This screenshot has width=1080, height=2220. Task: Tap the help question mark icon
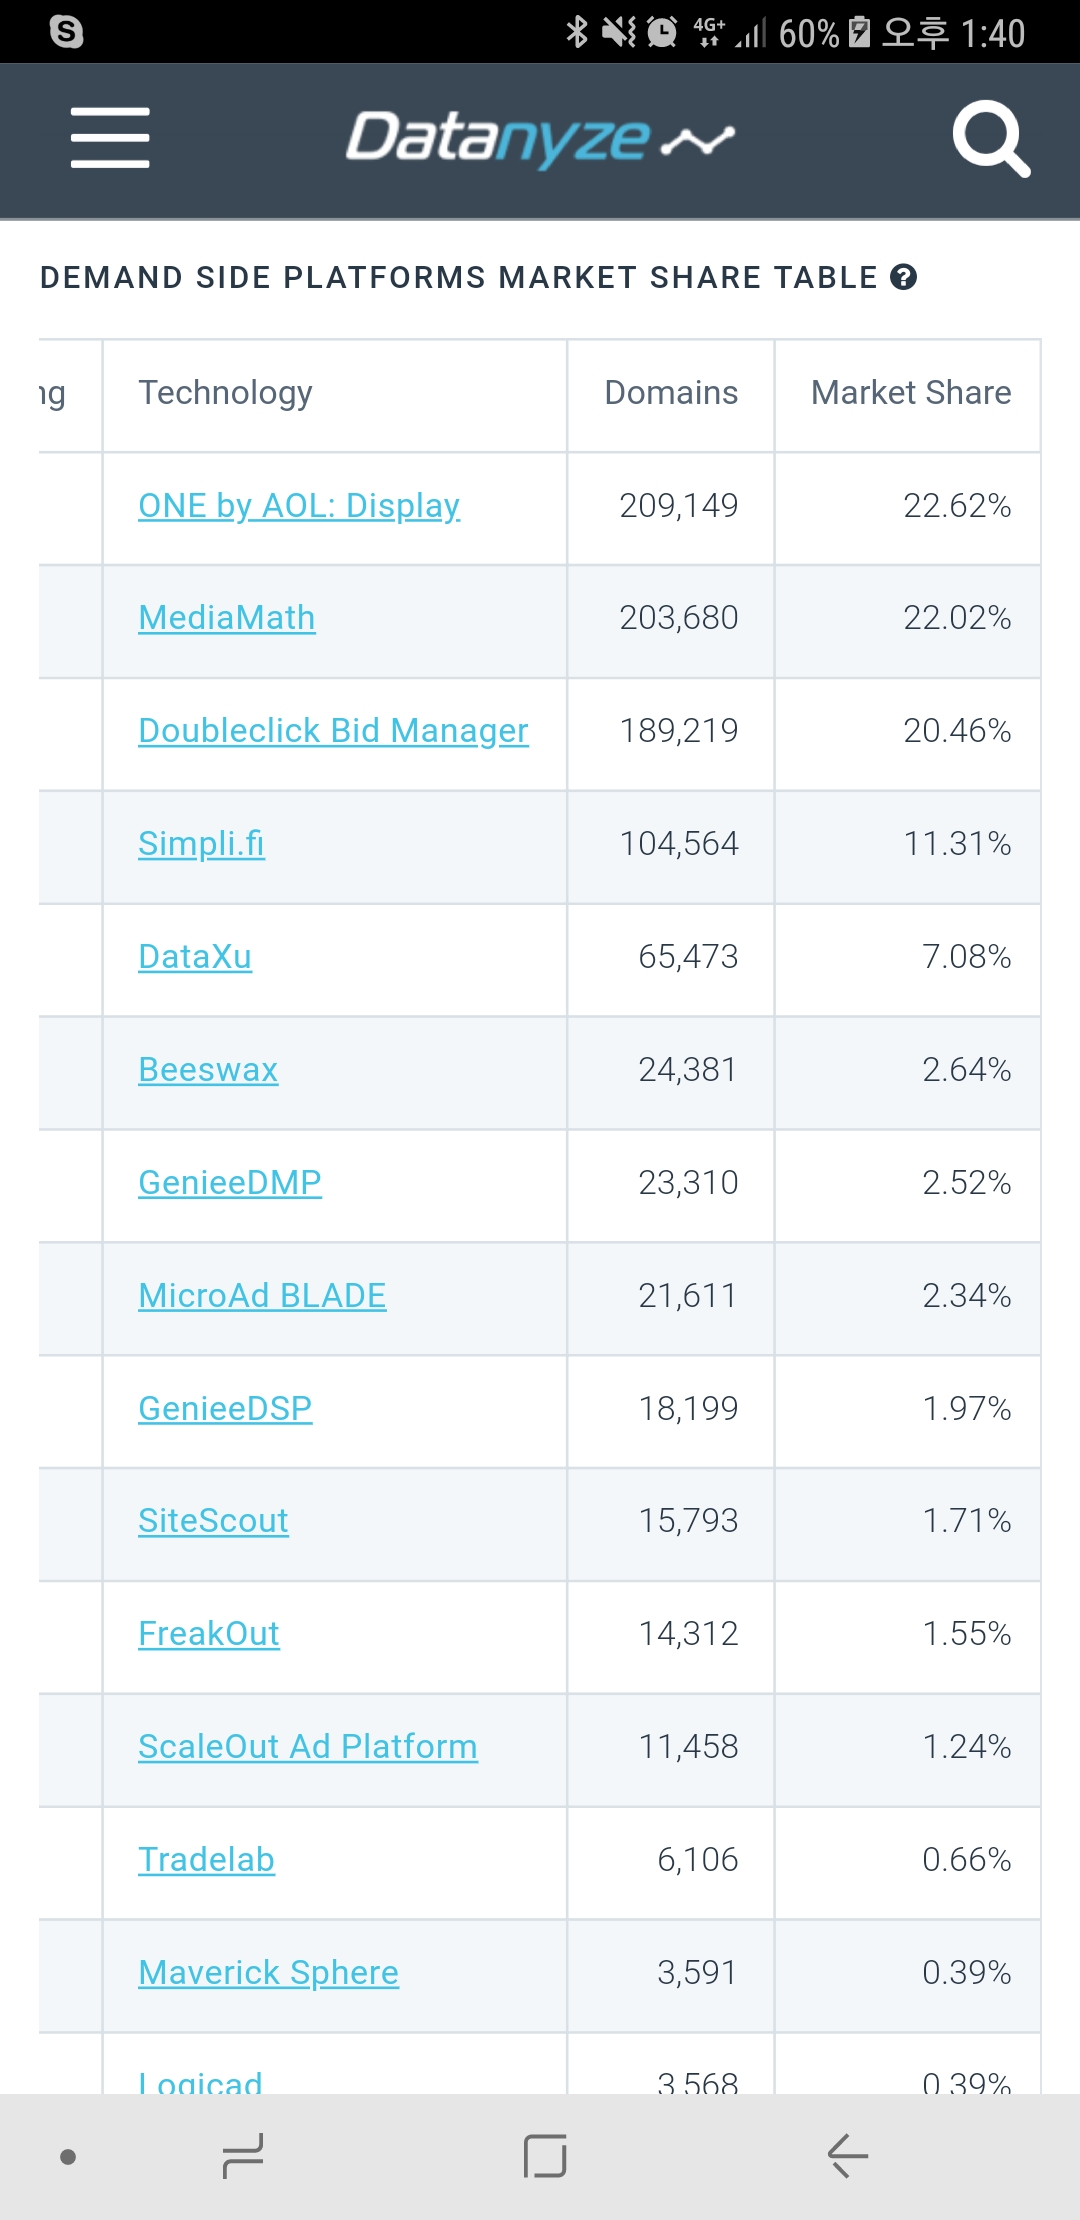coord(904,277)
